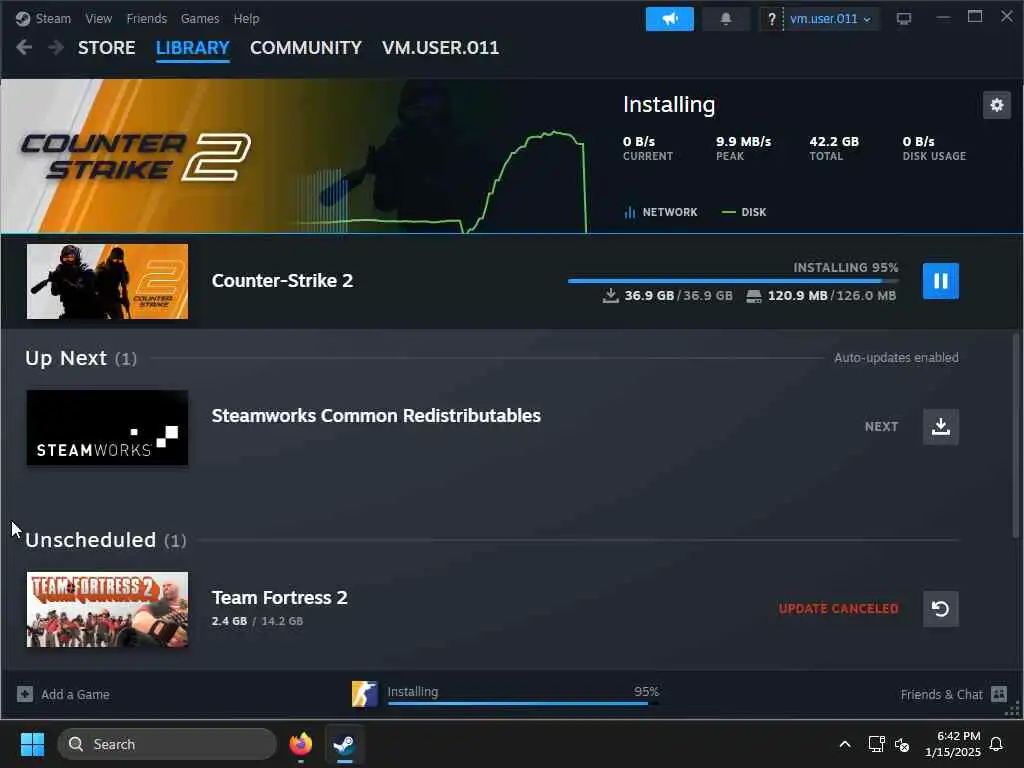Image resolution: width=1024 pixels, height=768 pixels.
Task: Click the NETWORK graph legend
Action: (x=661, y=212)
